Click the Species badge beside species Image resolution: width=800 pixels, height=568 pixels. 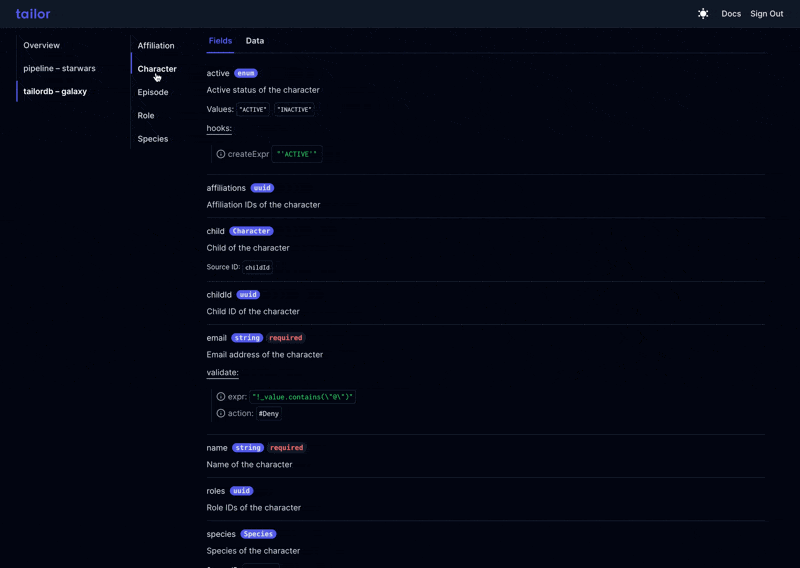coord(258,534)
